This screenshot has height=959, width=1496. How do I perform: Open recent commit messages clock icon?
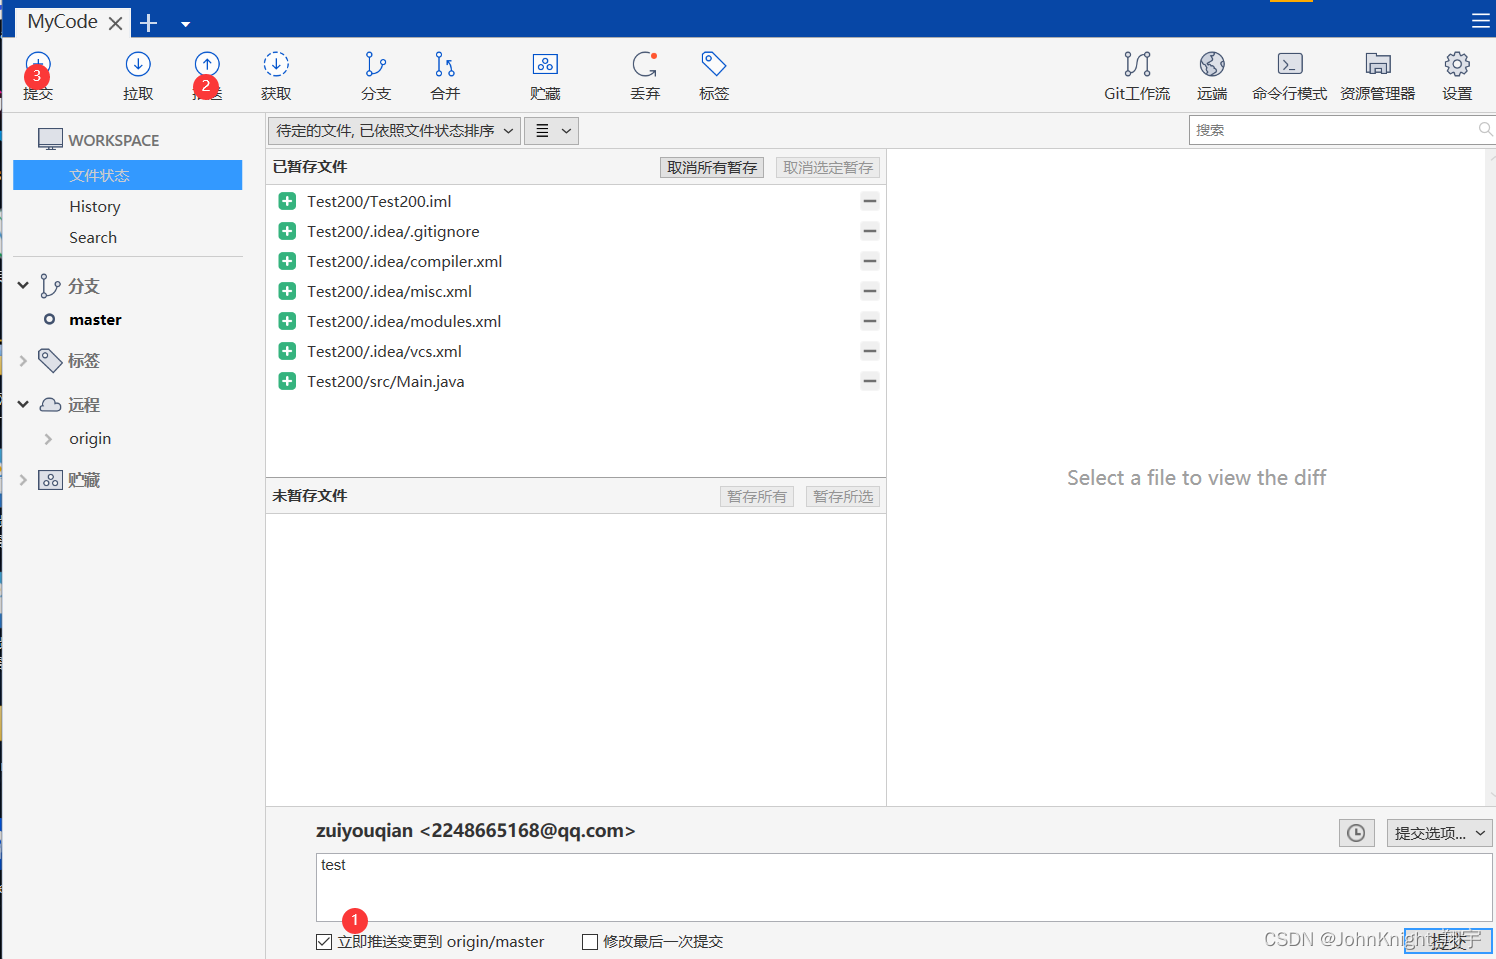pyautogui.click(x=1356, y=833)
